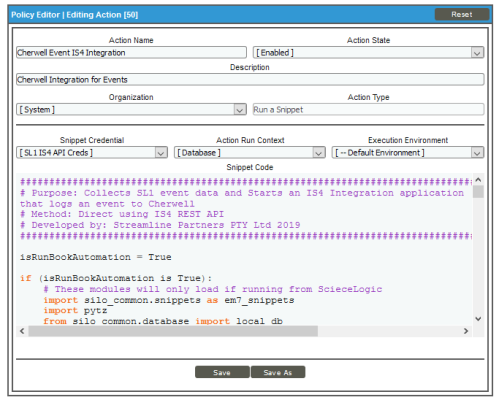Viewport: 499px width, 400px height.
Task: Click the Action Type field
Action: [368, 110]
